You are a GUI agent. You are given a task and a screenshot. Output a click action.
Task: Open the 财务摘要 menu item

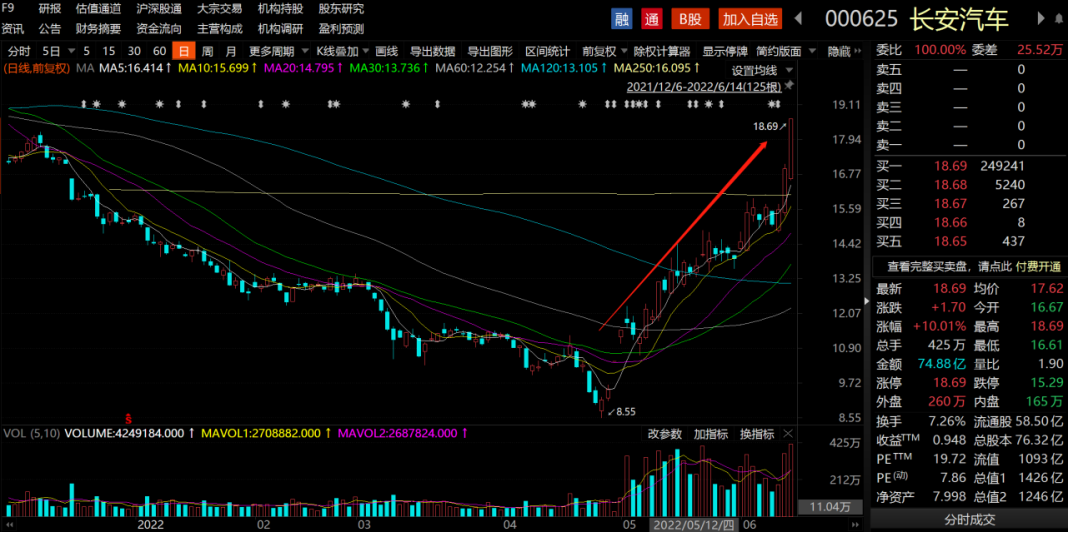point(98,29)
